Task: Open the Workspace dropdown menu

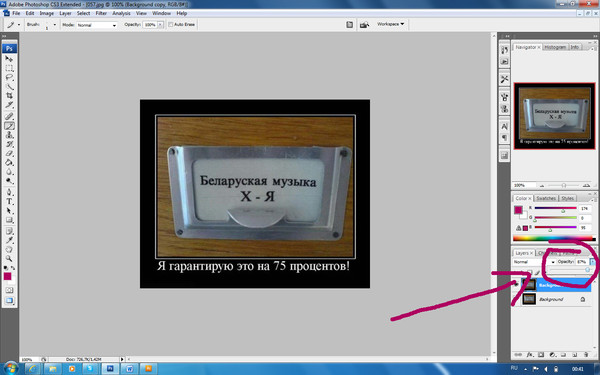Action: (390, 24)
